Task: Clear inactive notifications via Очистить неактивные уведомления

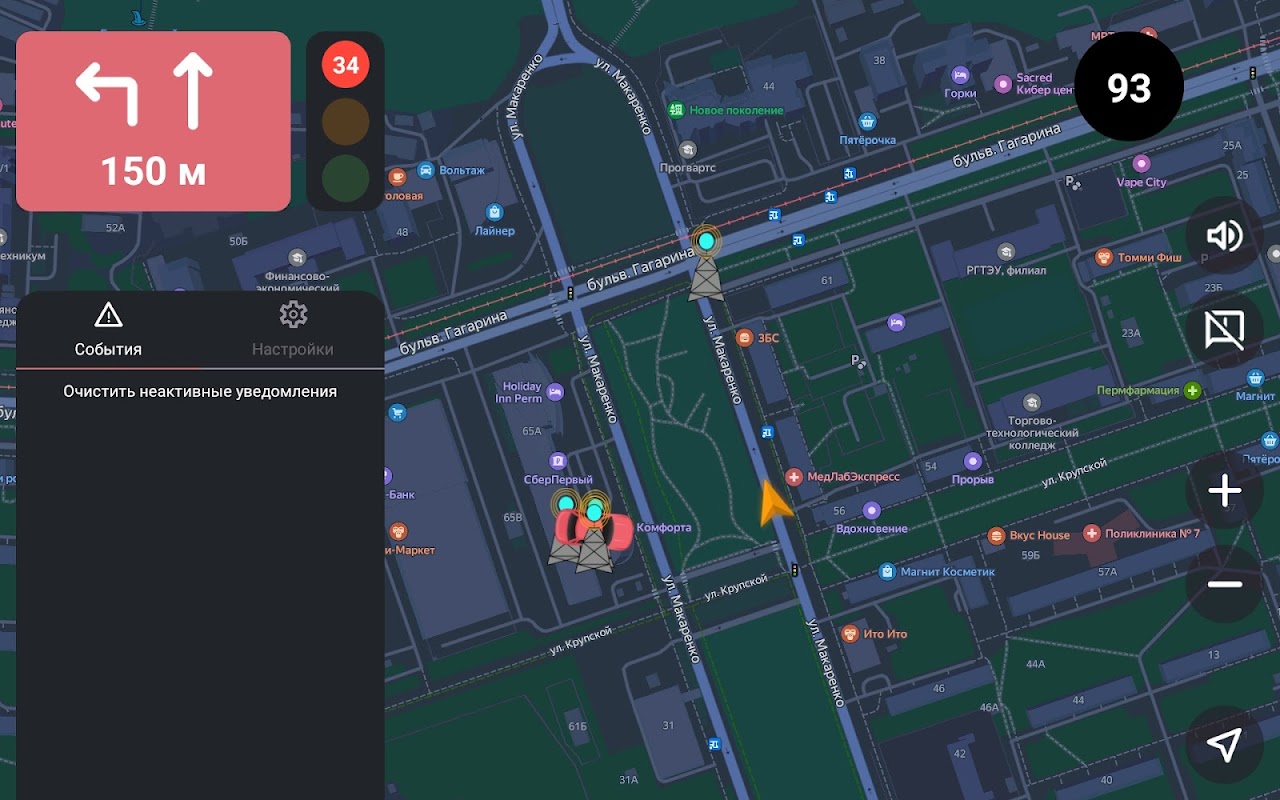Action: (200, 392)
